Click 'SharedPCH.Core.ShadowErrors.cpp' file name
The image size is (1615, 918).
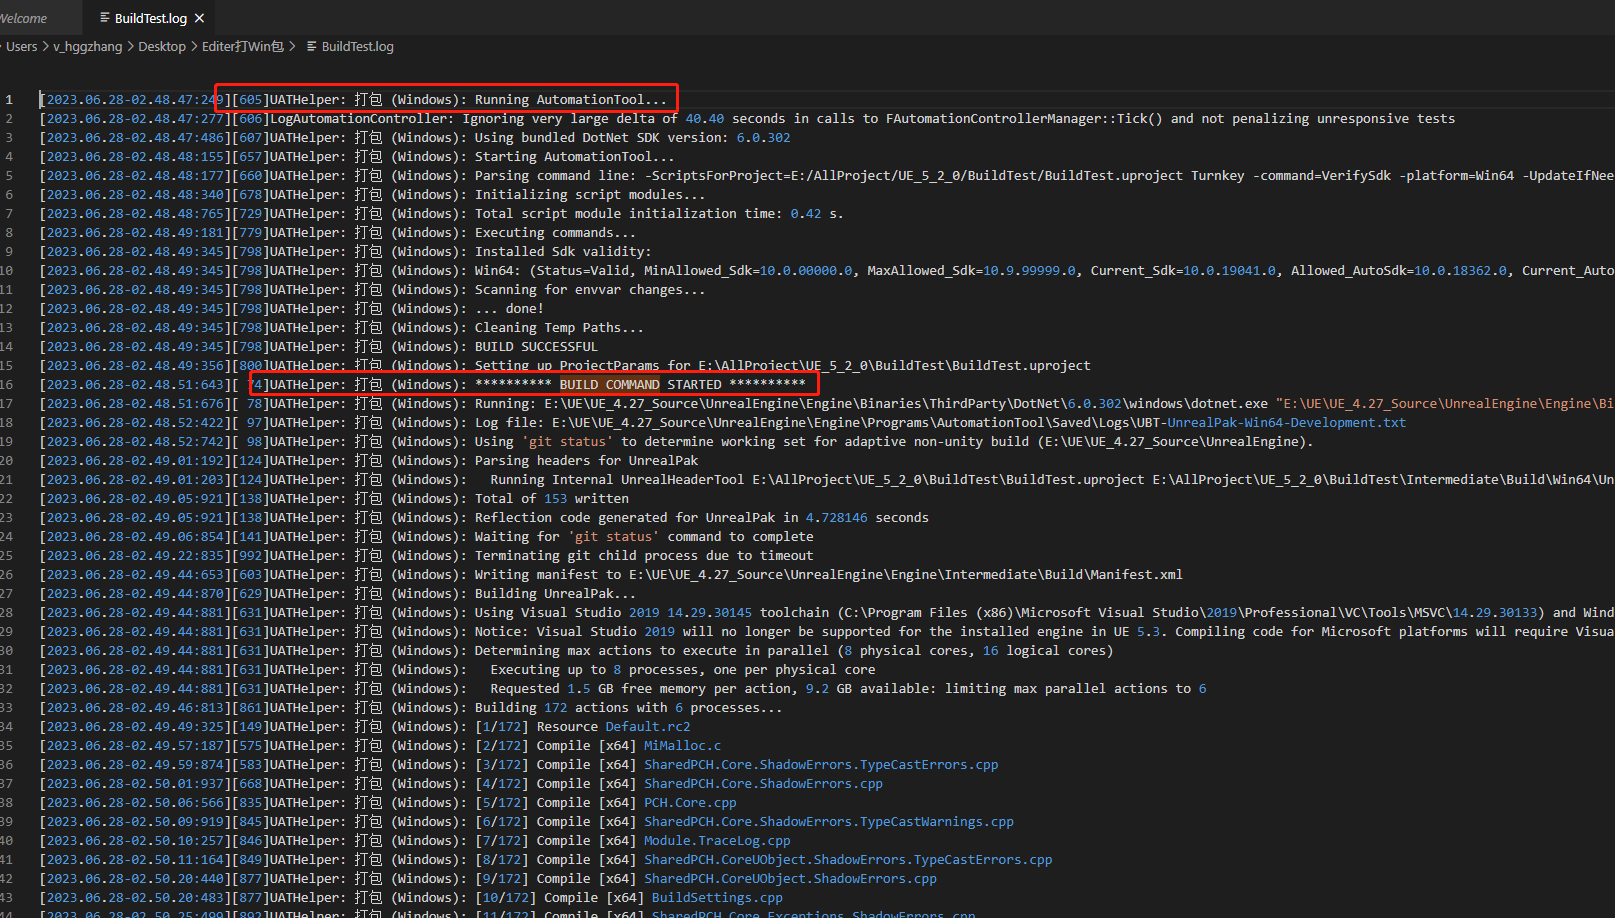(x=763, y=784)
